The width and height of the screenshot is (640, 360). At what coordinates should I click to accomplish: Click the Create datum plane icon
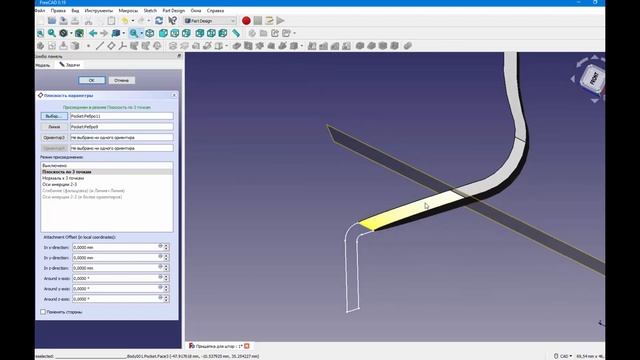pyautogui.click(x=111, y=46)
